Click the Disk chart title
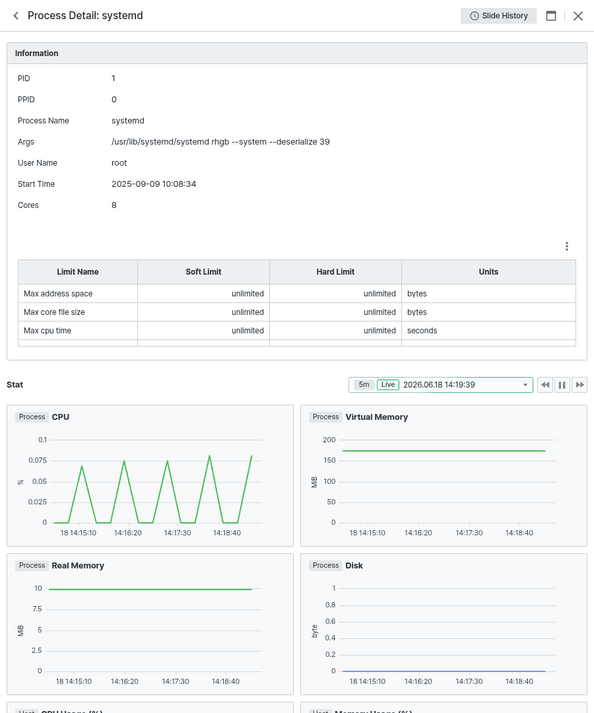The image size is (594, 713). pos(354,566)
